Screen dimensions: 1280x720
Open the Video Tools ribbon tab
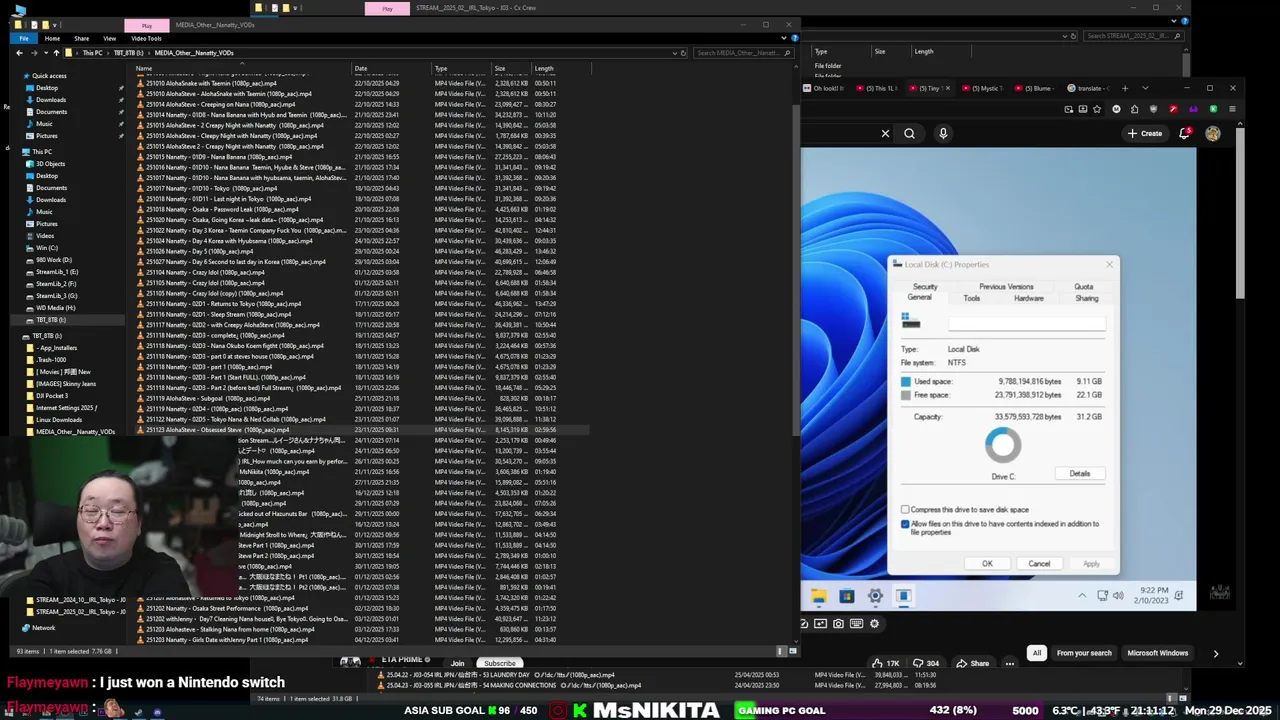click(x=146, y=38)
